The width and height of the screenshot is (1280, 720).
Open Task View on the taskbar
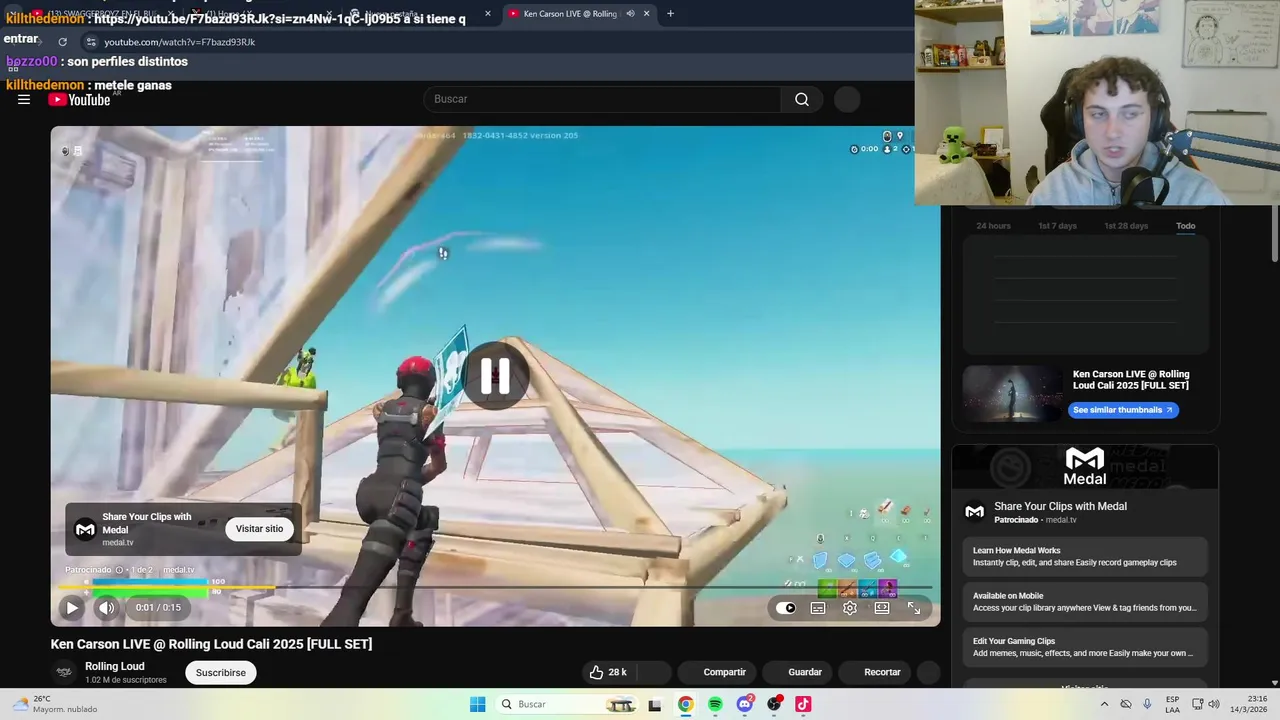pyautogui.click(x=654, y=704)
